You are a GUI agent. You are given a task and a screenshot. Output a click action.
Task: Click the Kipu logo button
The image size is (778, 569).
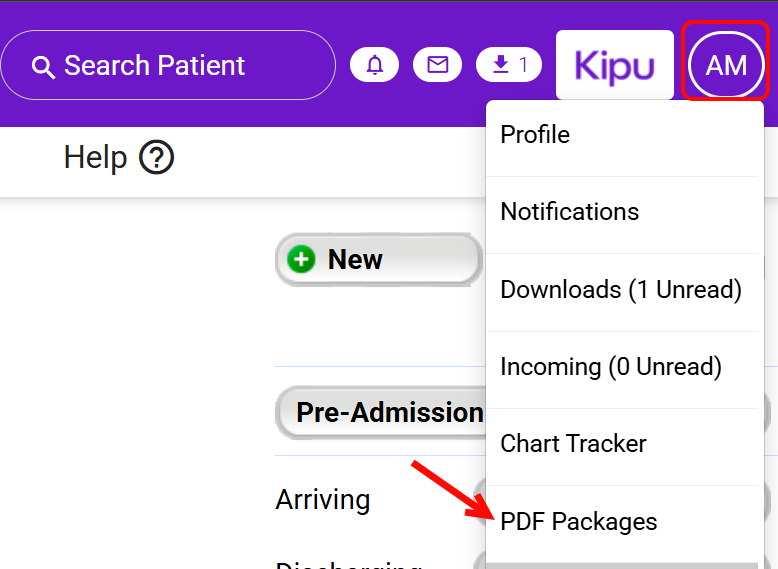tap(614, 65)
